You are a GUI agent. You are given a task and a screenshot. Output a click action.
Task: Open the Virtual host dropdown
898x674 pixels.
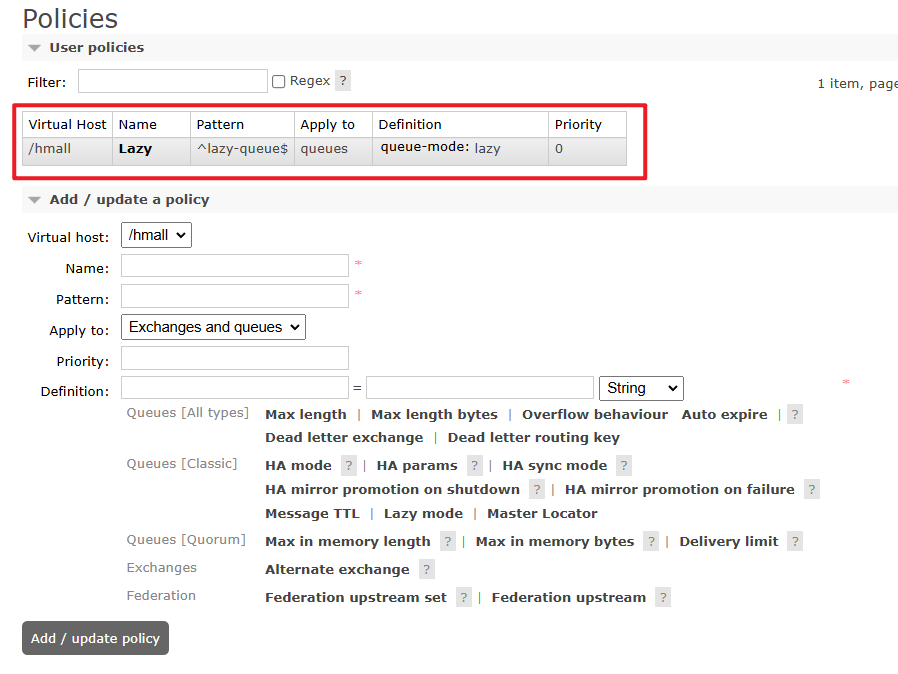pyautogui.click(x=156, y=235)
